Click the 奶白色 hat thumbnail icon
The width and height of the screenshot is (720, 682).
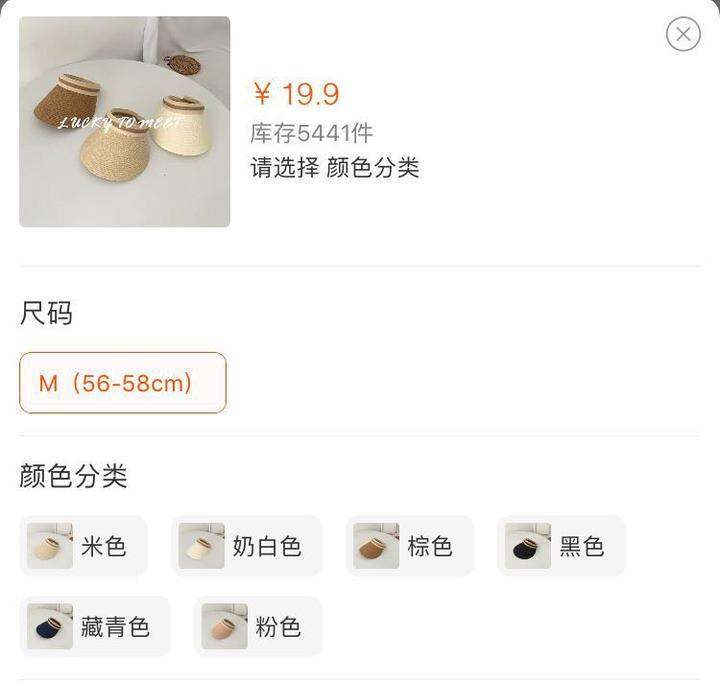tap(202, 546)
